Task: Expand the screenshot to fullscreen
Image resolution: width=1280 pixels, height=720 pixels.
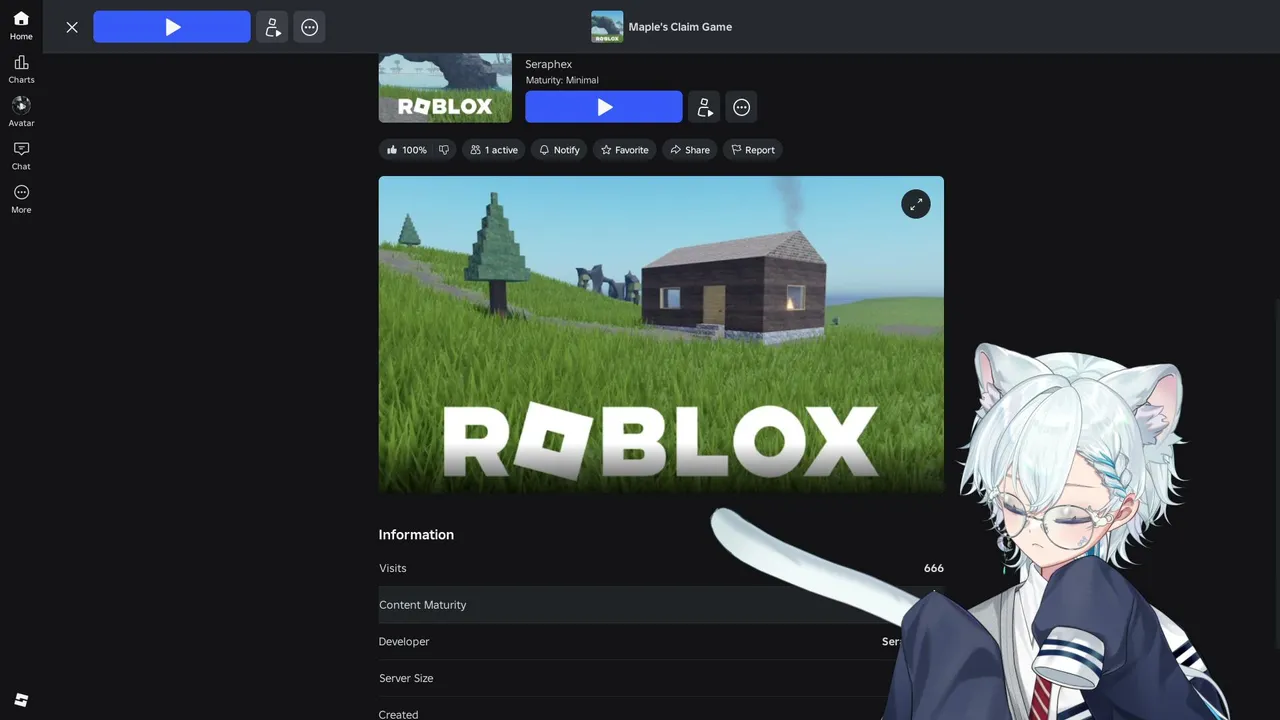Action: [916, 204]
